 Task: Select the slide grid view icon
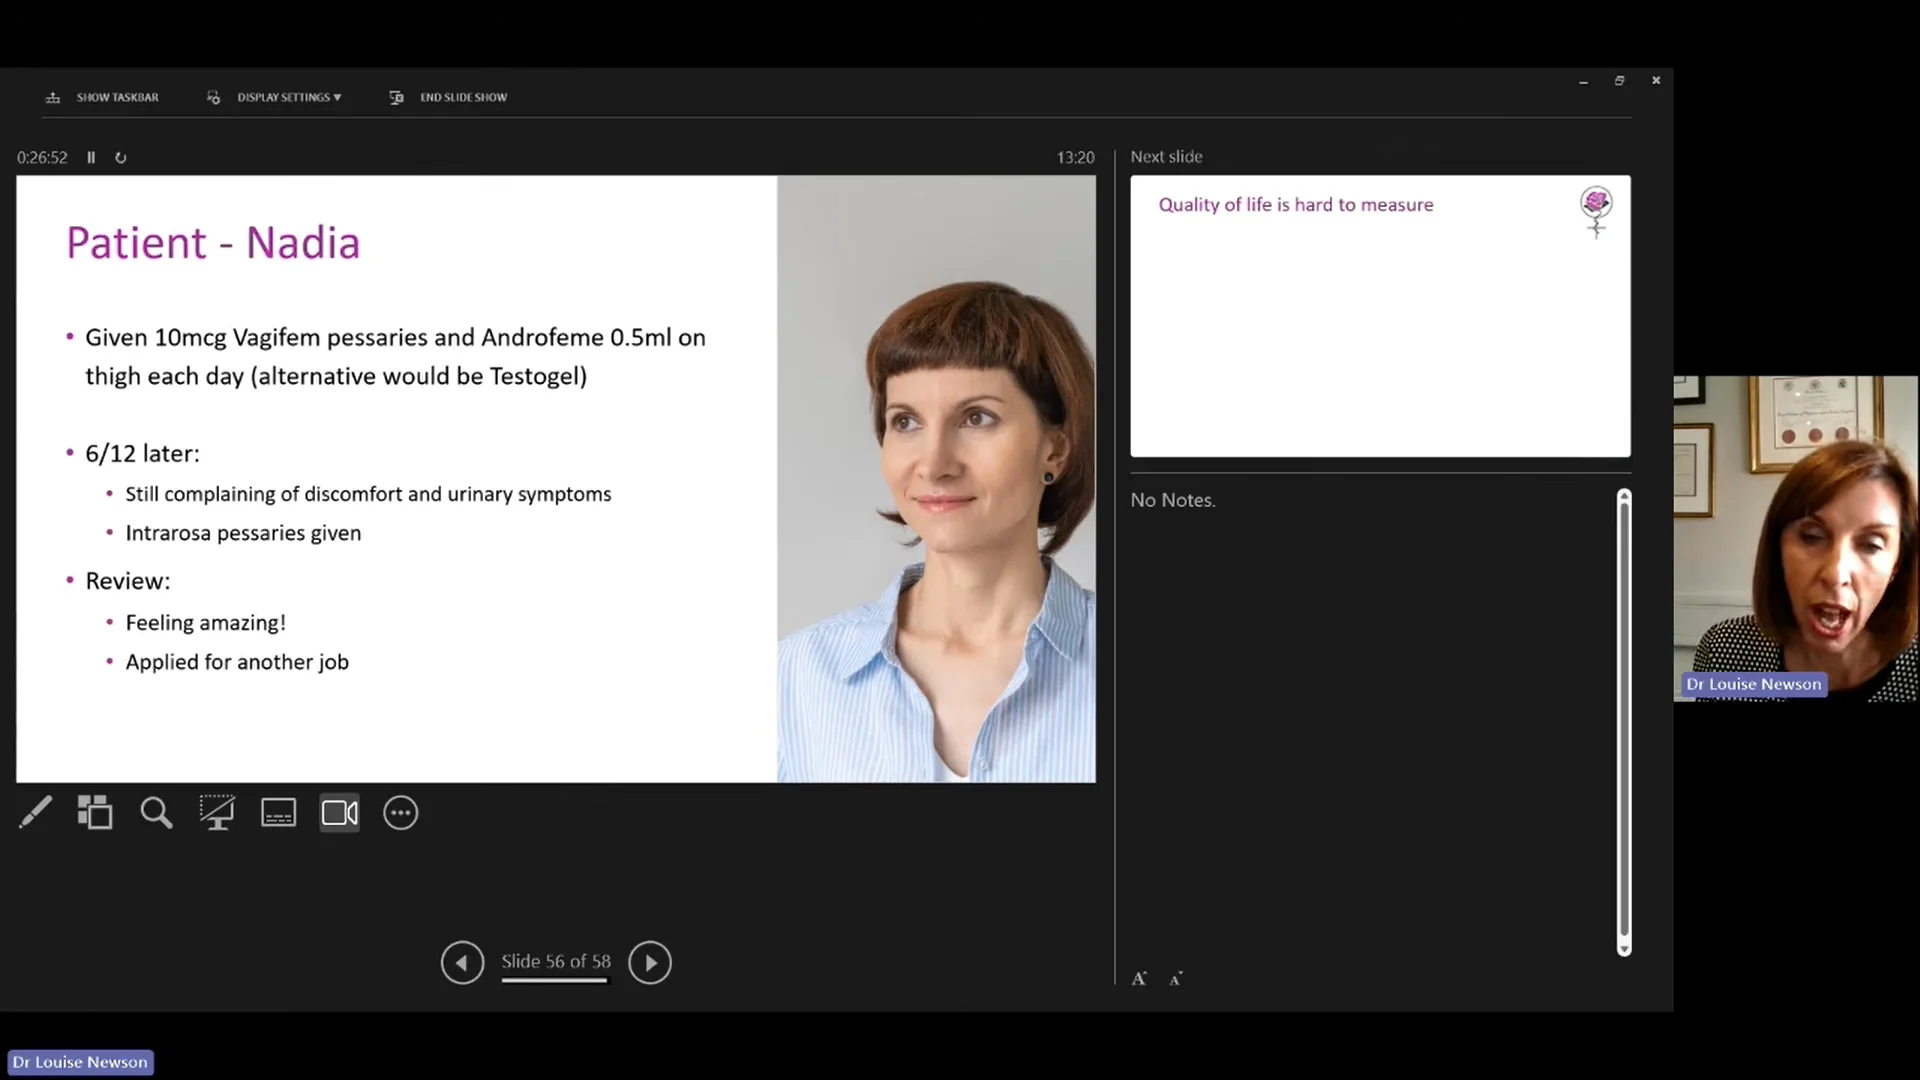[x=95, y=812]
